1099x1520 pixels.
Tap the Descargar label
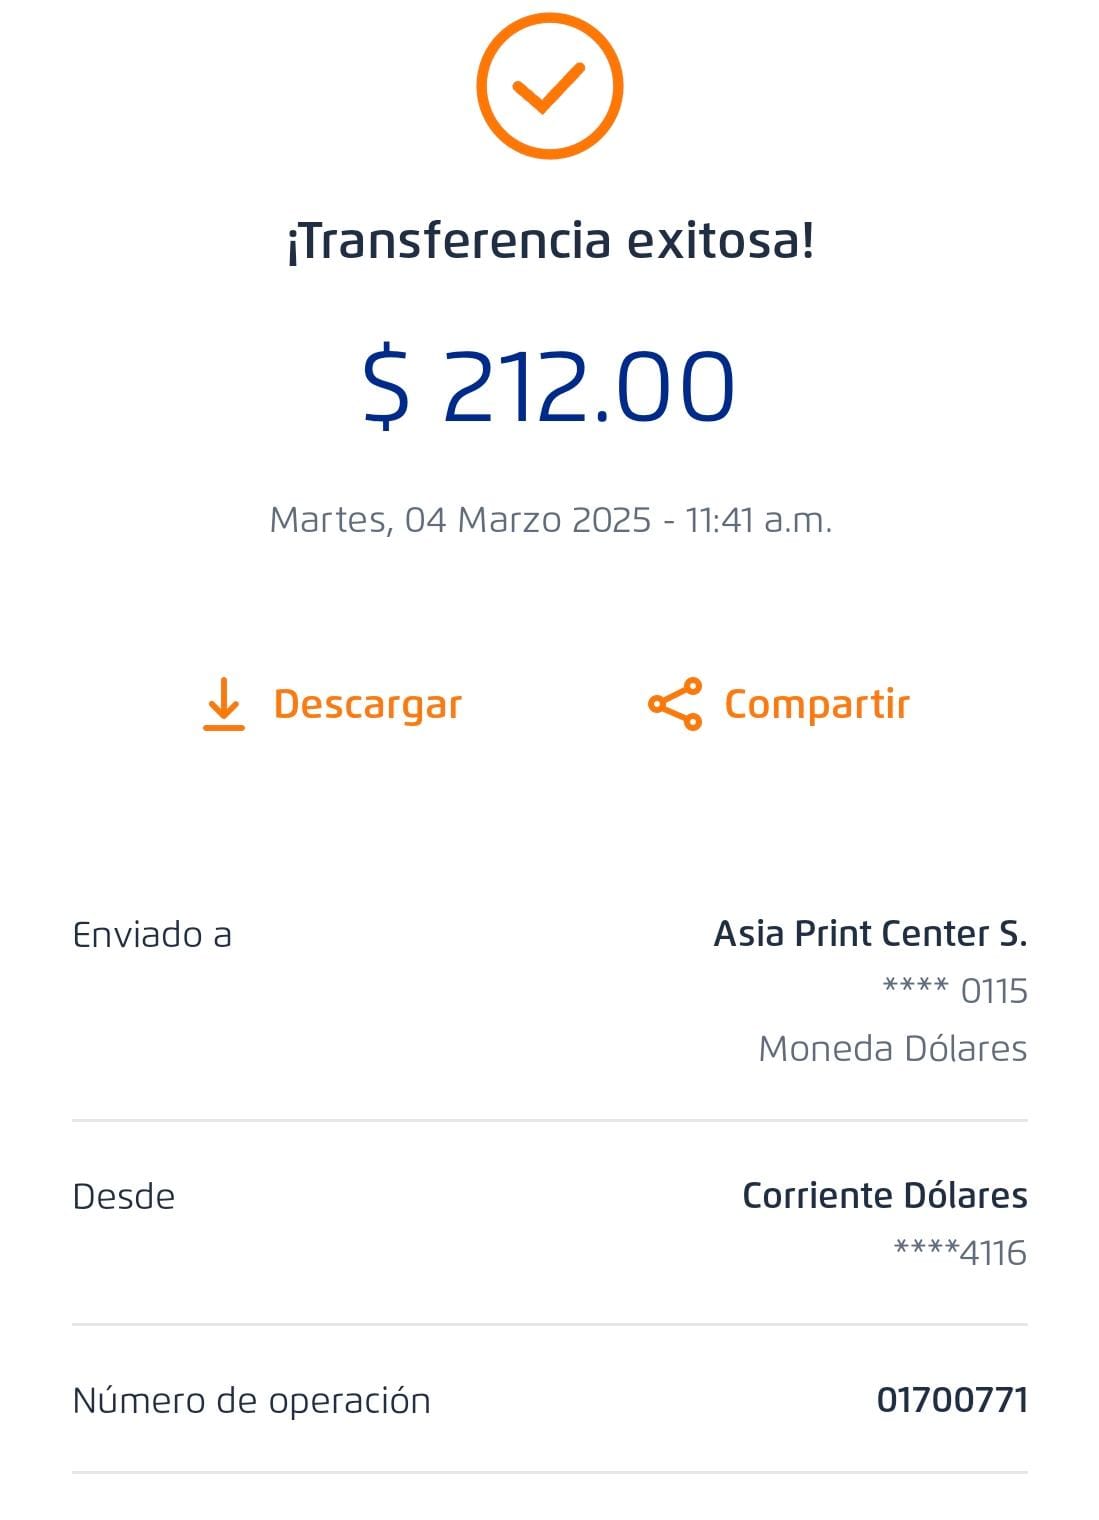tap(367, 704)
